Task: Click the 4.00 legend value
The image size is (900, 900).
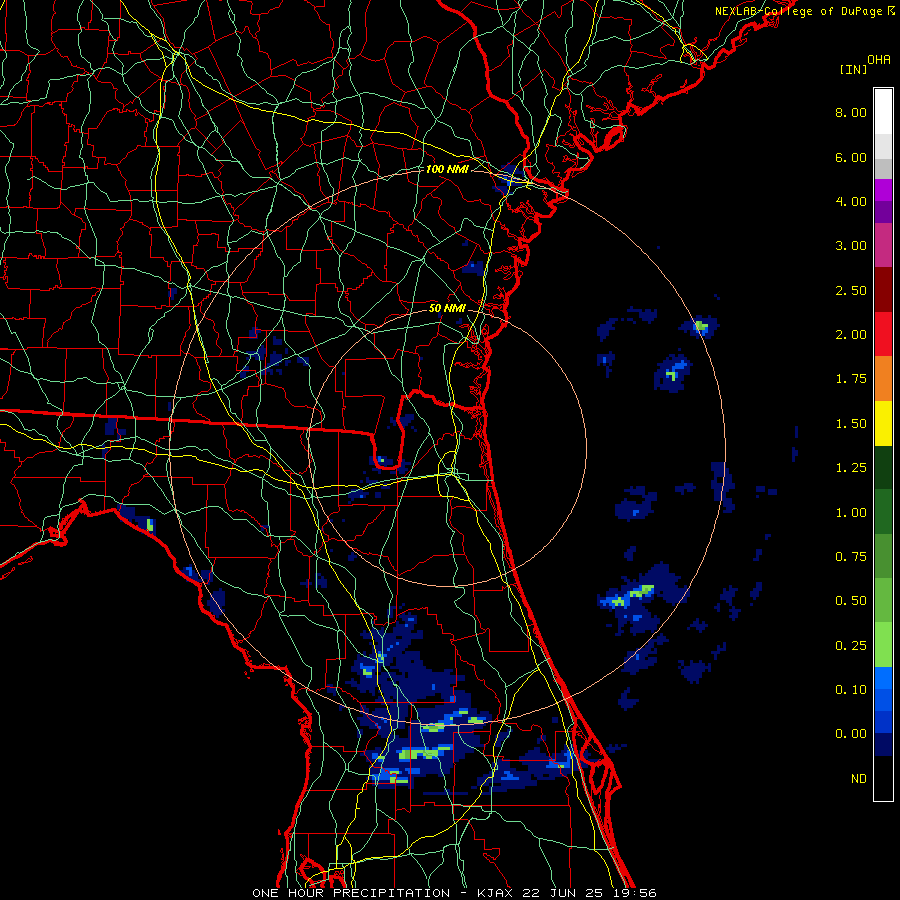Action: (x=851, y=201)
